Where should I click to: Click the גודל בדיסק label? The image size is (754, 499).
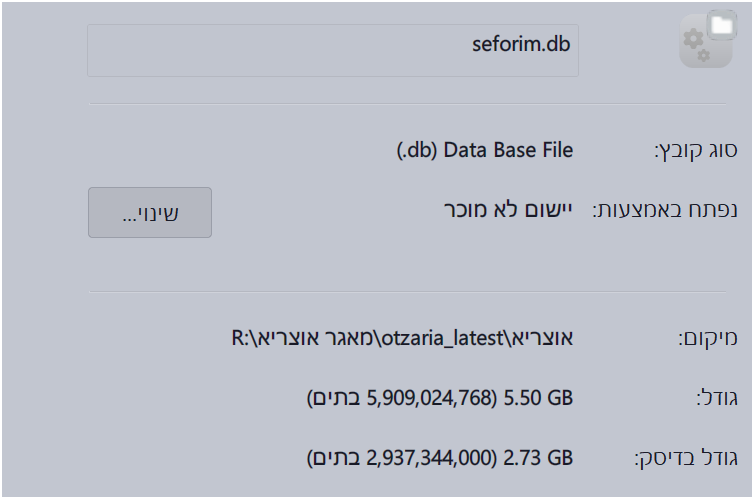coord(686,459)
